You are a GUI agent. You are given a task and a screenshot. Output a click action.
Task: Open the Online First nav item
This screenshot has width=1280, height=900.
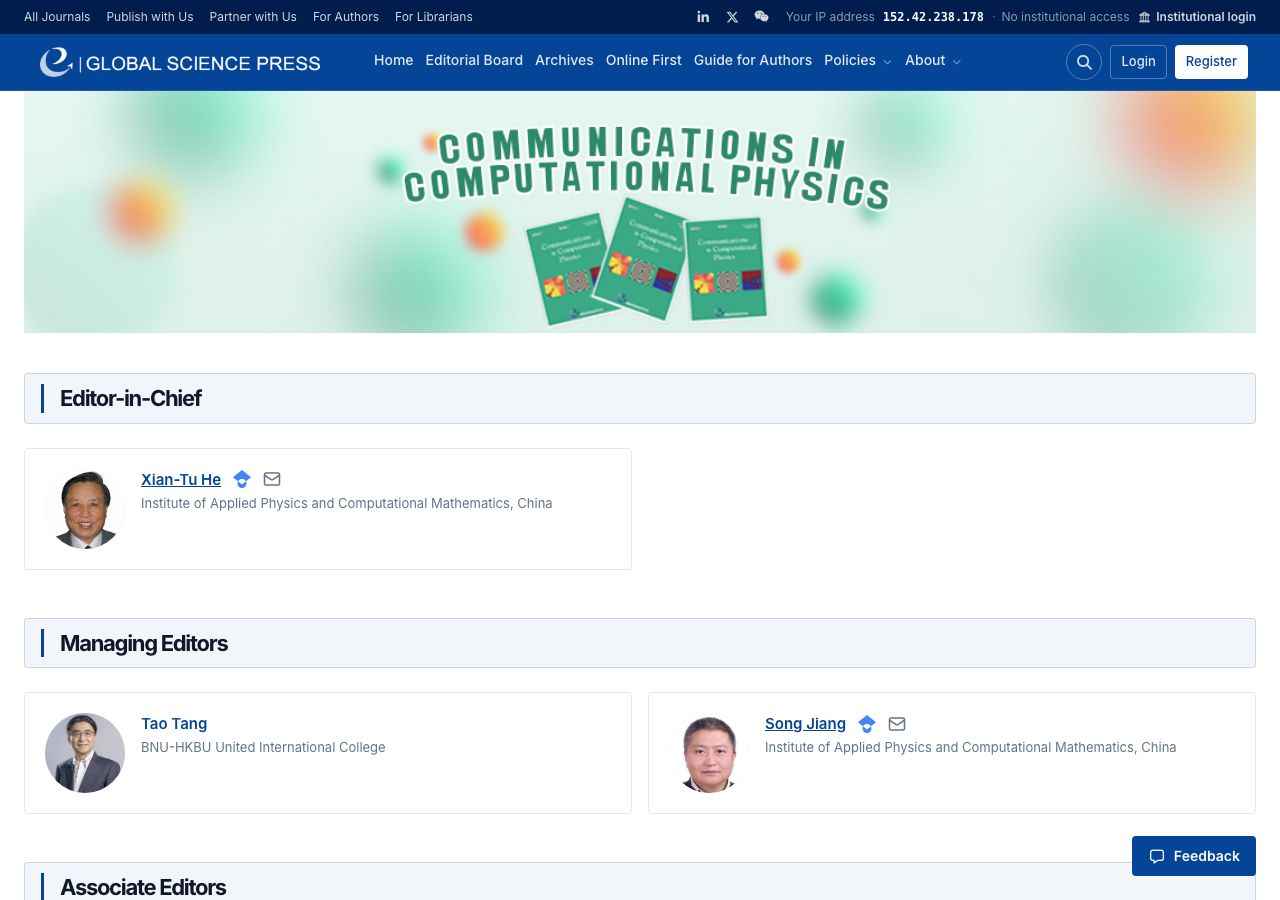click(x=644, y=61)
